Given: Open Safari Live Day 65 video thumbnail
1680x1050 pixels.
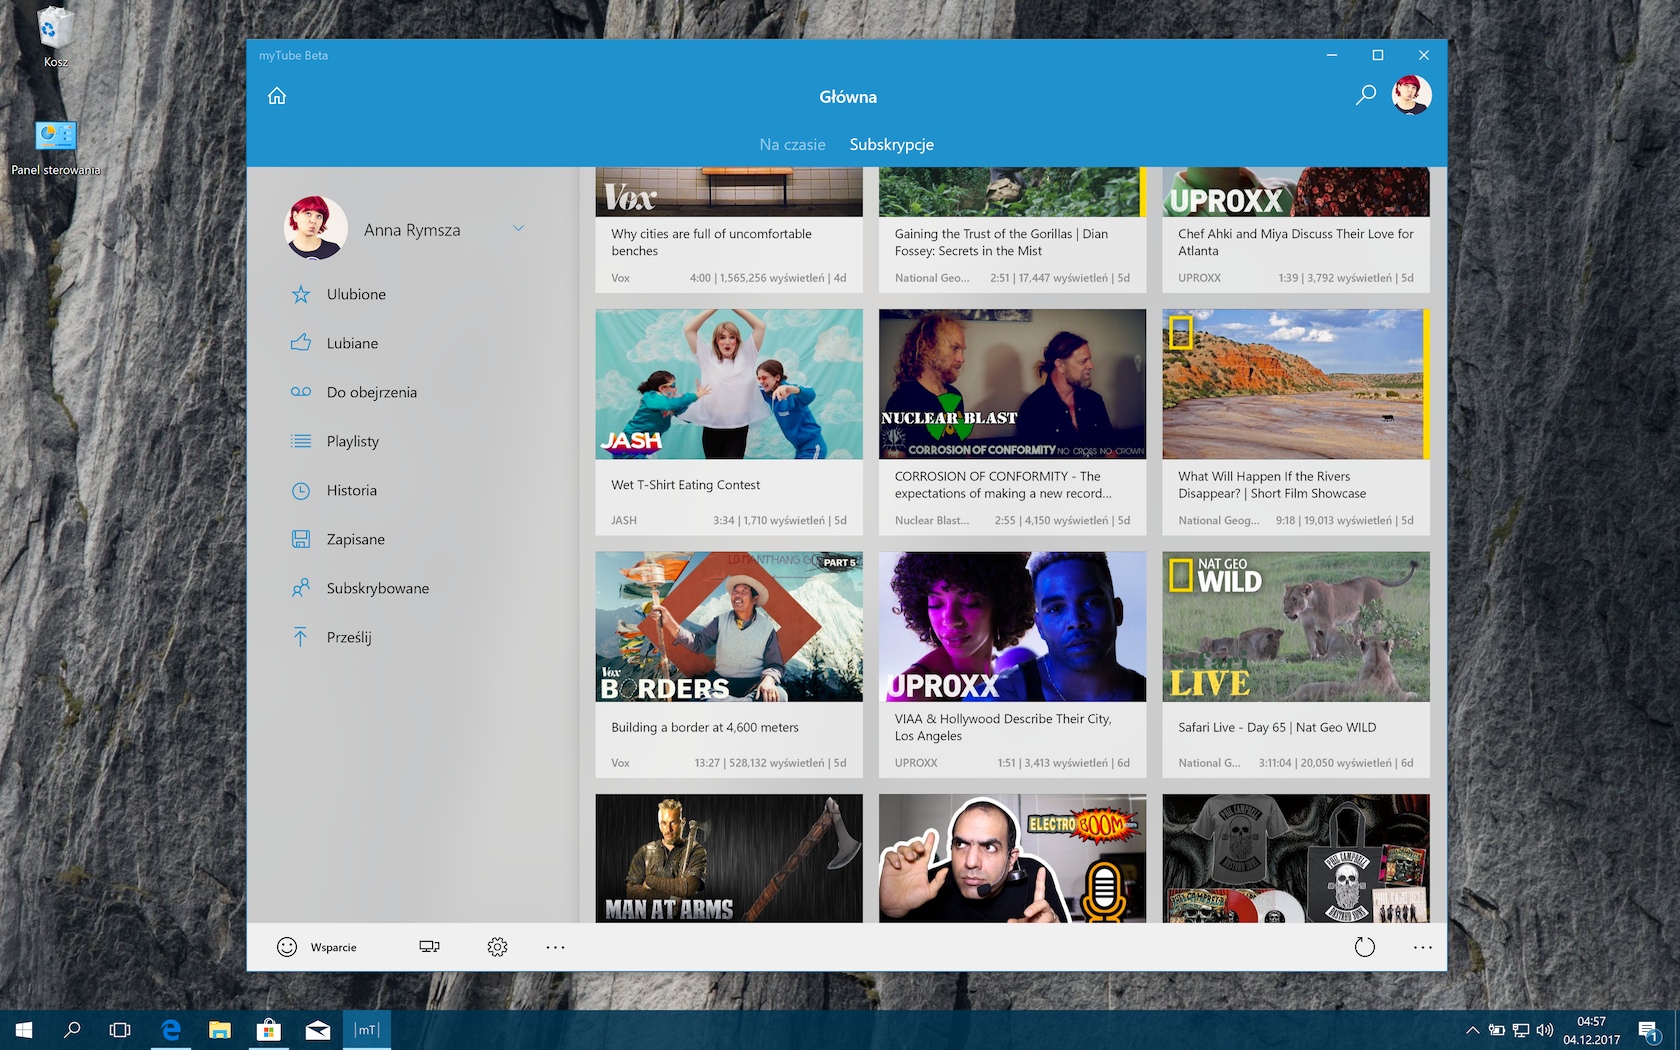Looking at the screenshot, I should [x=1295, y=627].
